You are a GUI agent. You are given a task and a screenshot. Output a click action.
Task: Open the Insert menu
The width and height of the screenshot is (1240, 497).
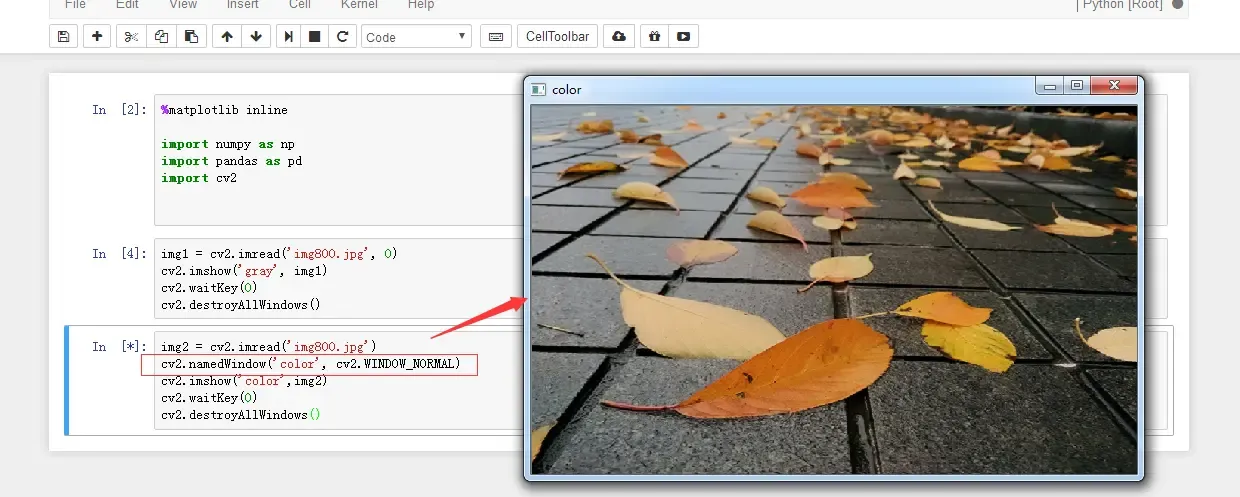click(242, 5)
